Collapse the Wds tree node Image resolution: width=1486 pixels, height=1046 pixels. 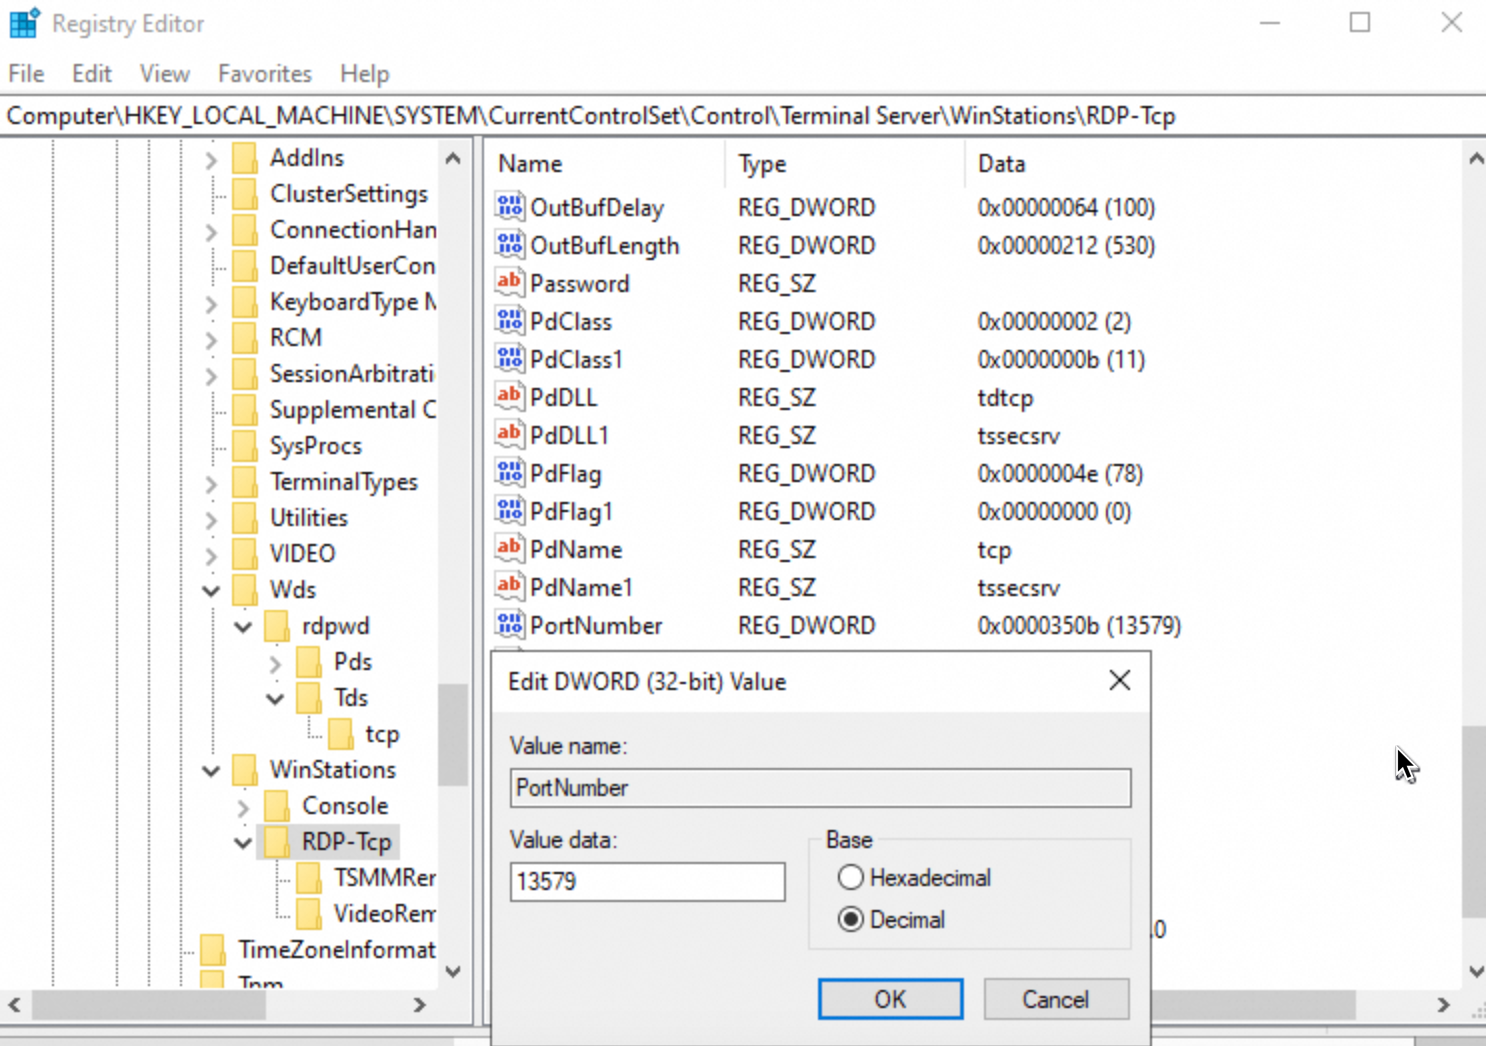(x=211, y=590)
